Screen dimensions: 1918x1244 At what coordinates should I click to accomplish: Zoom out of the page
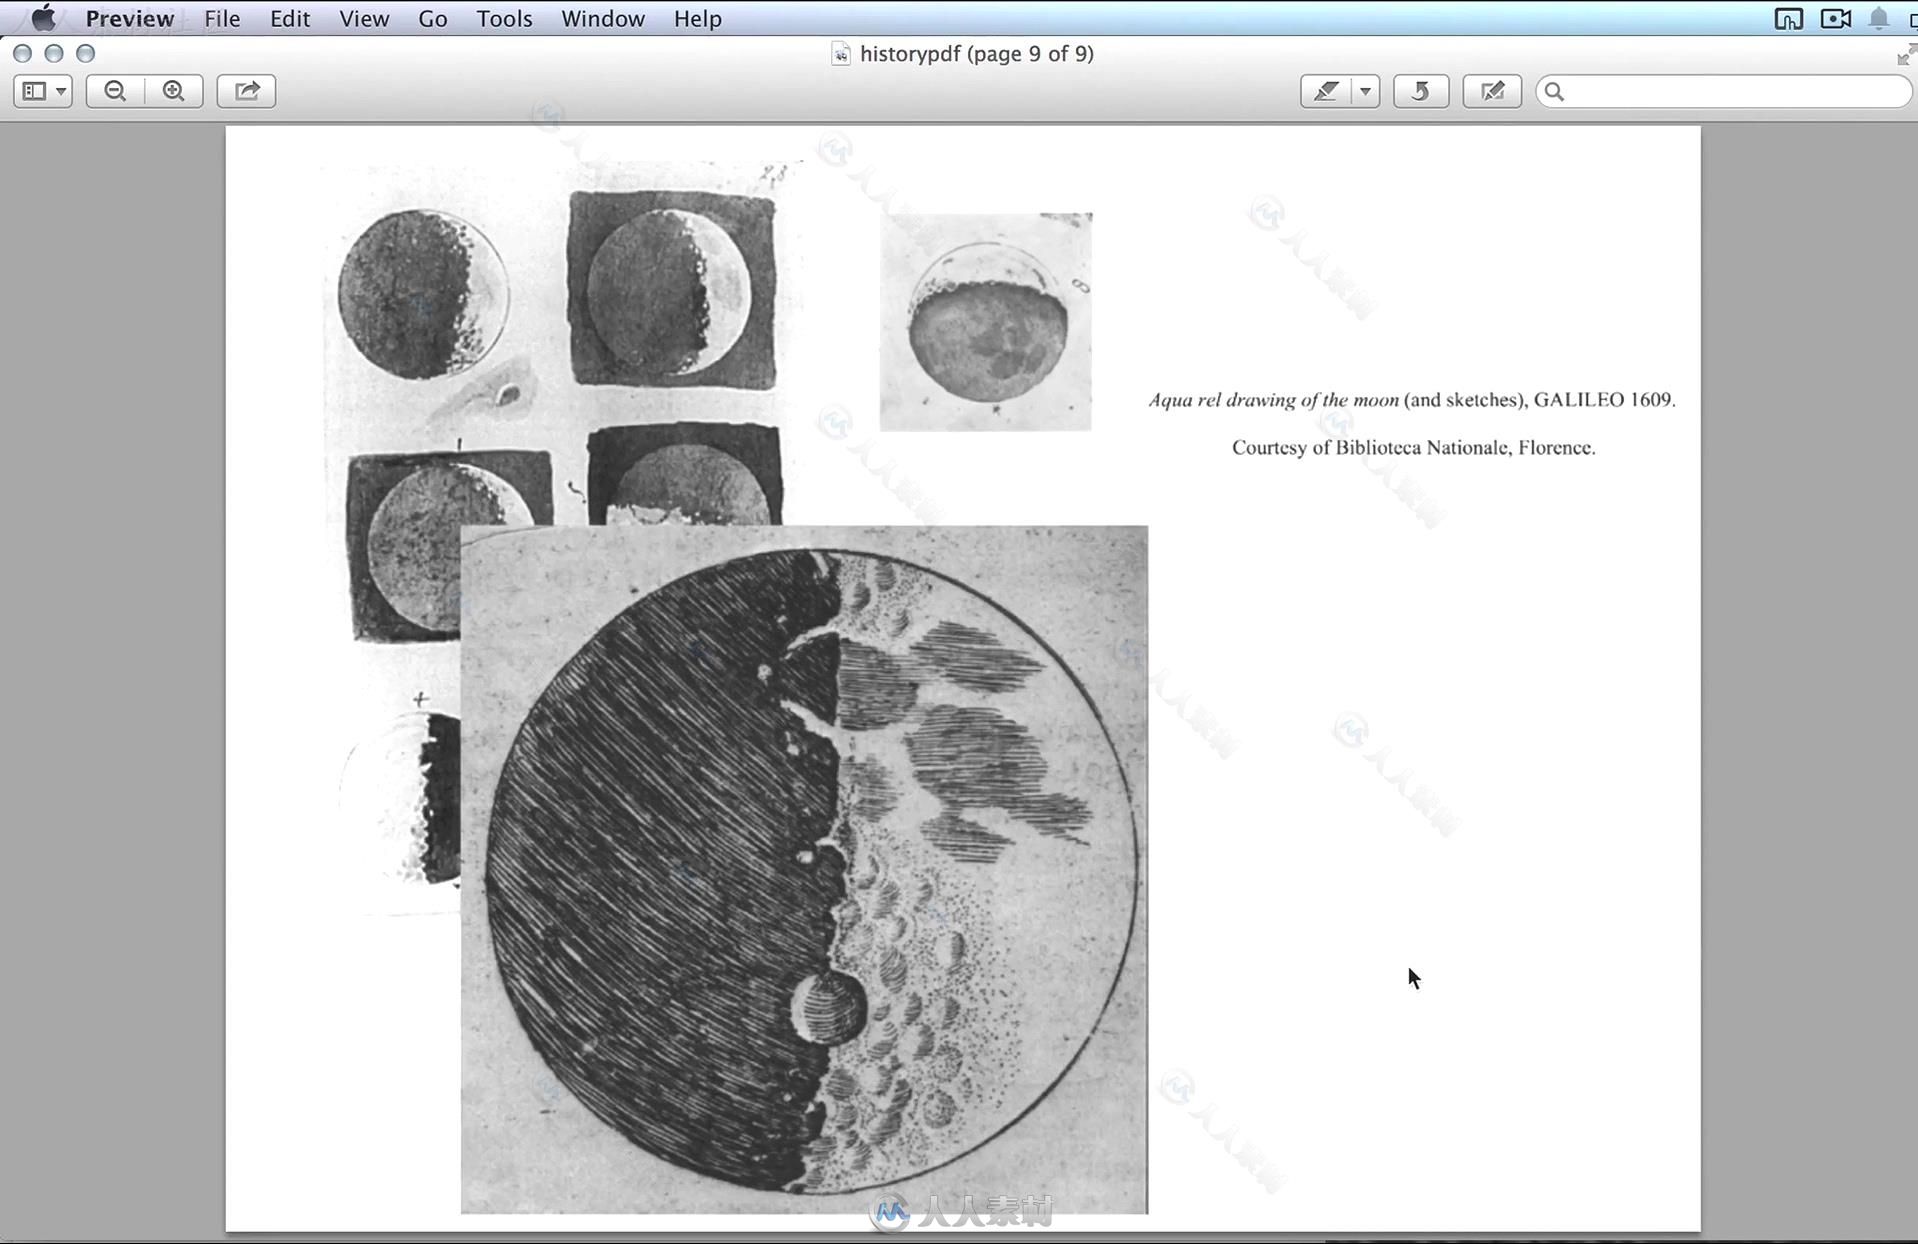115,91
